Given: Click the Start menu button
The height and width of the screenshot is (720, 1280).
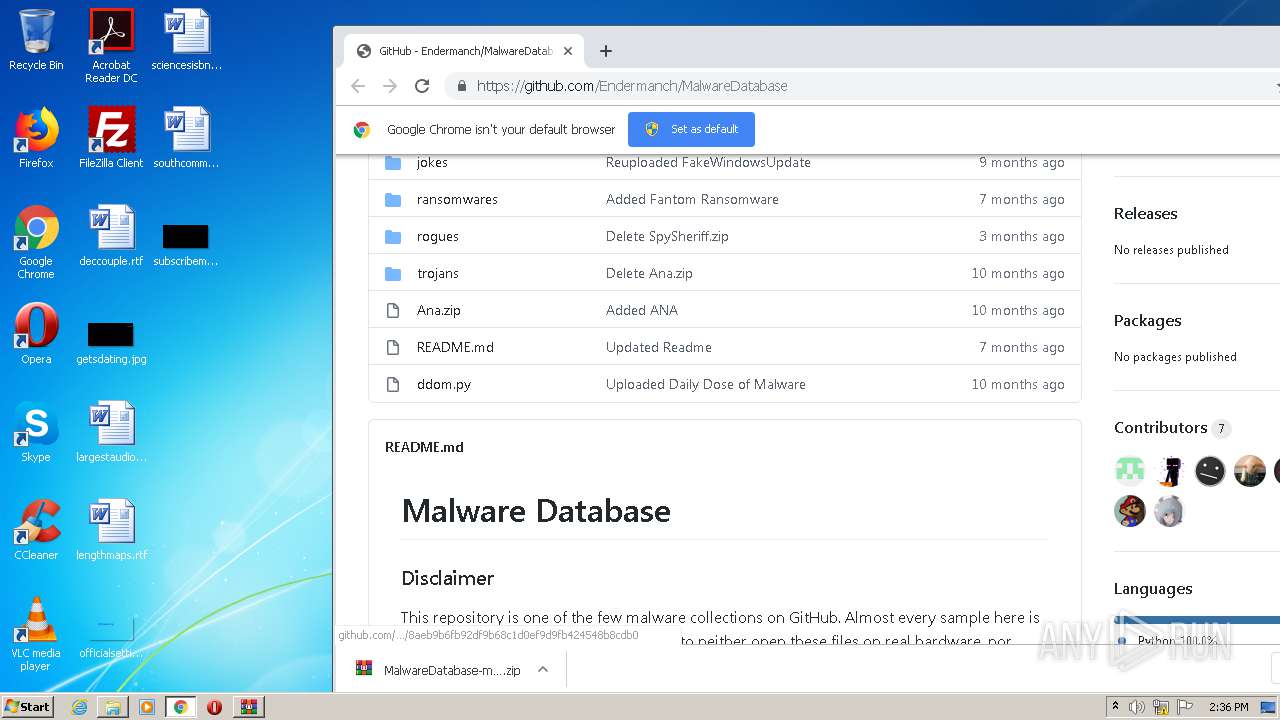Looking at the screenshot, I should click(x=28, y=707).
